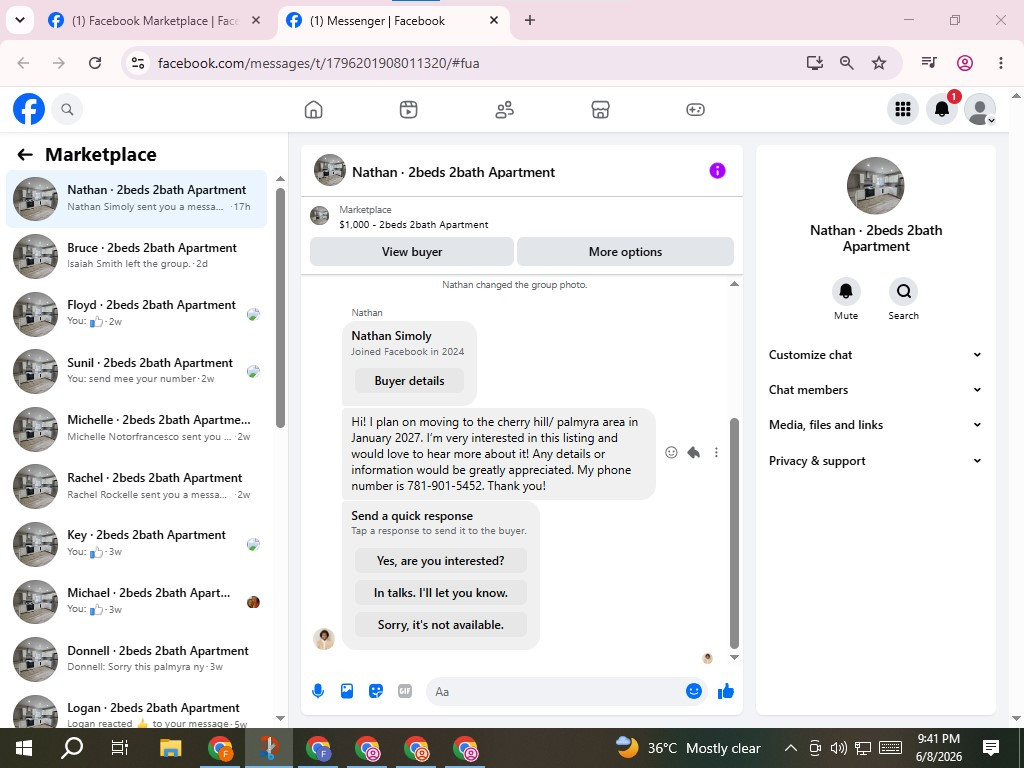1024x768 pixels.
Task: Open Floyd 2beds 2bath Apartment chat
Action: pos(136,313)
